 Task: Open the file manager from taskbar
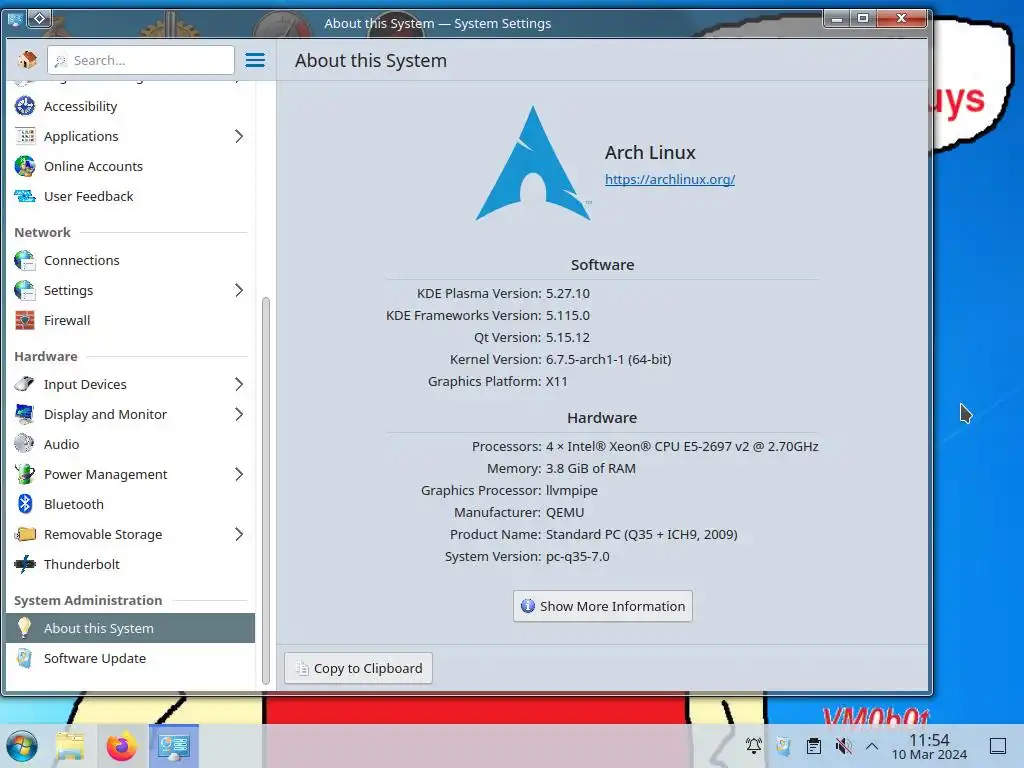coord(71,746)
